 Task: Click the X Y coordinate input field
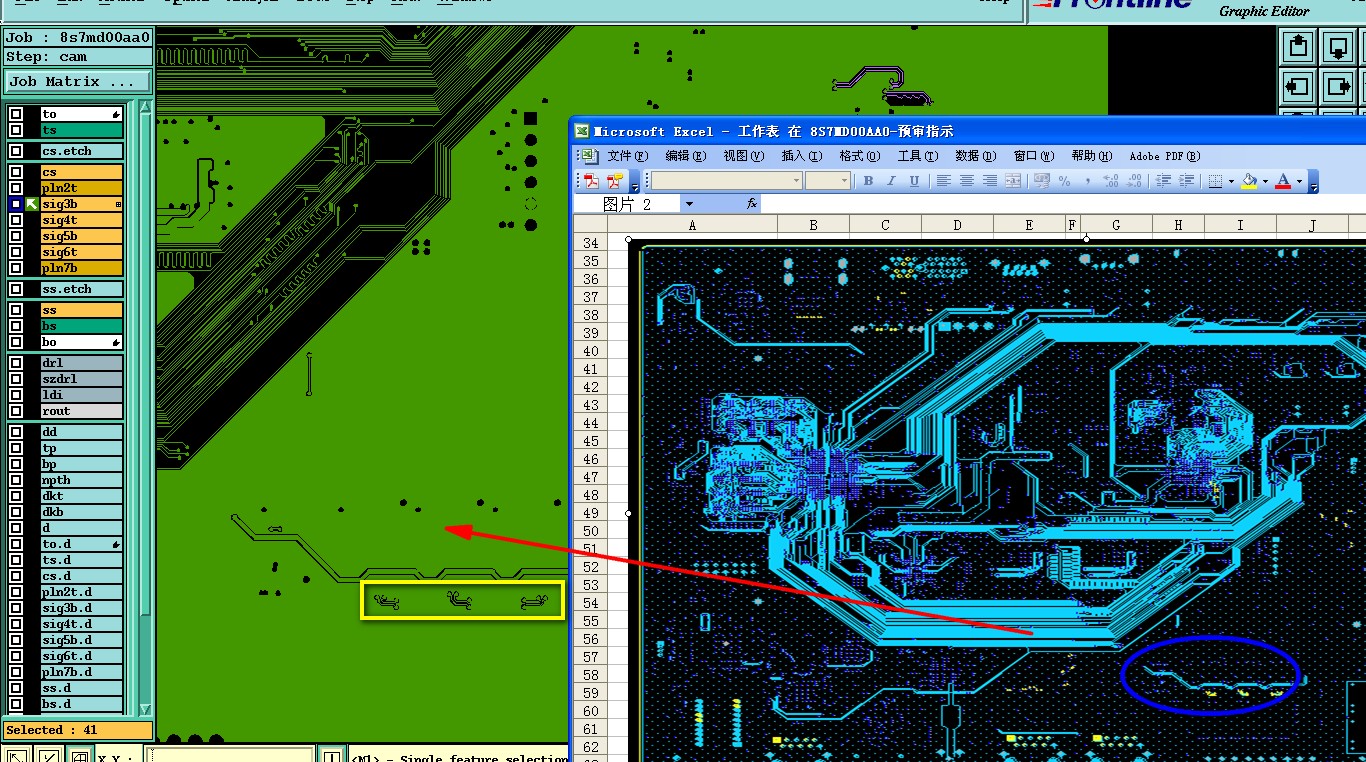[229, 756]
